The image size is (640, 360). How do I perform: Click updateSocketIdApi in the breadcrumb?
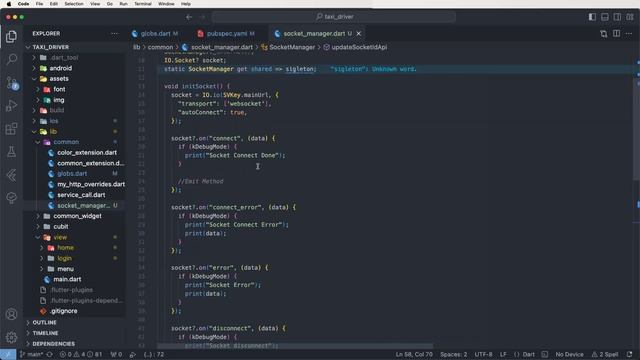(x=359, y=47)
